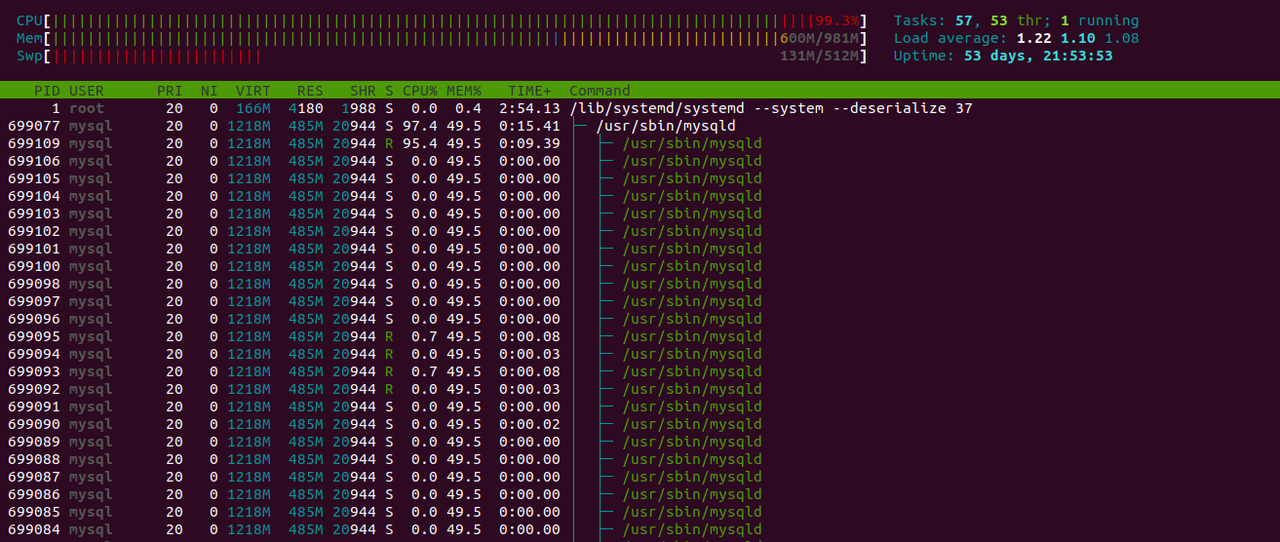This screenshot has height=542, width=1280.
Task: Sort by the RES column header
Action: tap(310, 90)
